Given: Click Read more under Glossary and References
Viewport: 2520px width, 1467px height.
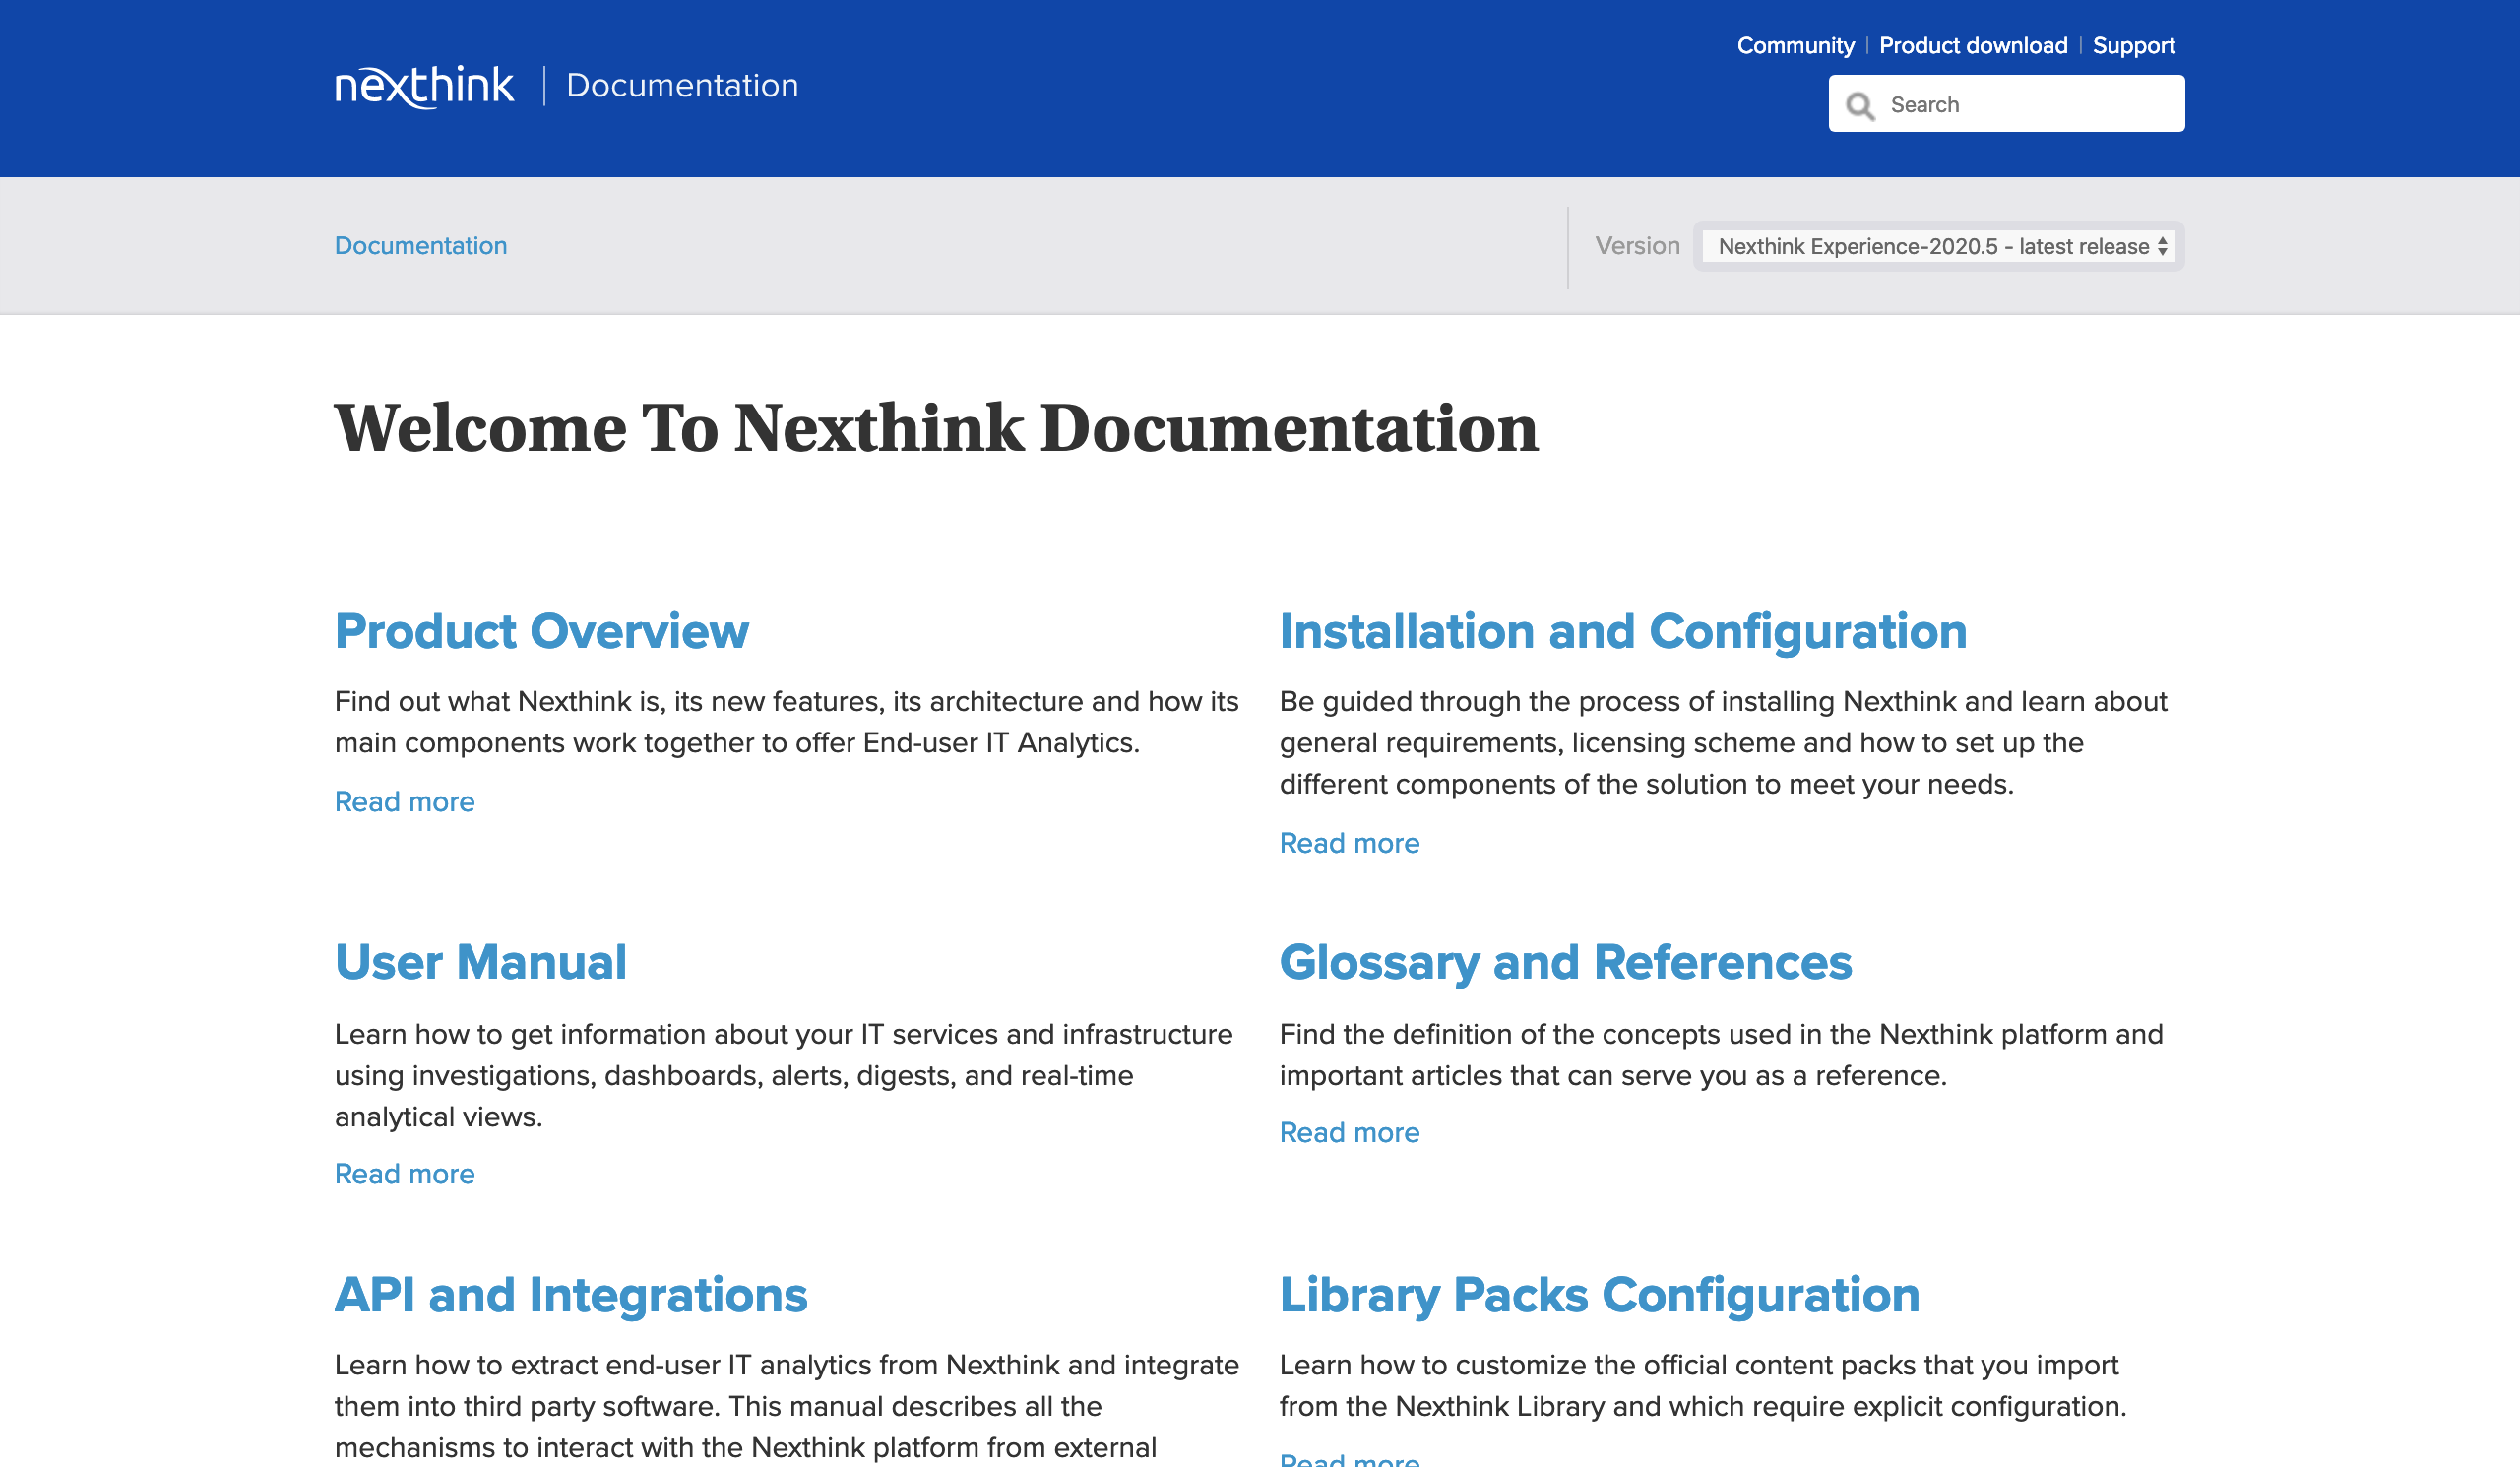Looking at the screenshot, I should tap(1349, 1132).
